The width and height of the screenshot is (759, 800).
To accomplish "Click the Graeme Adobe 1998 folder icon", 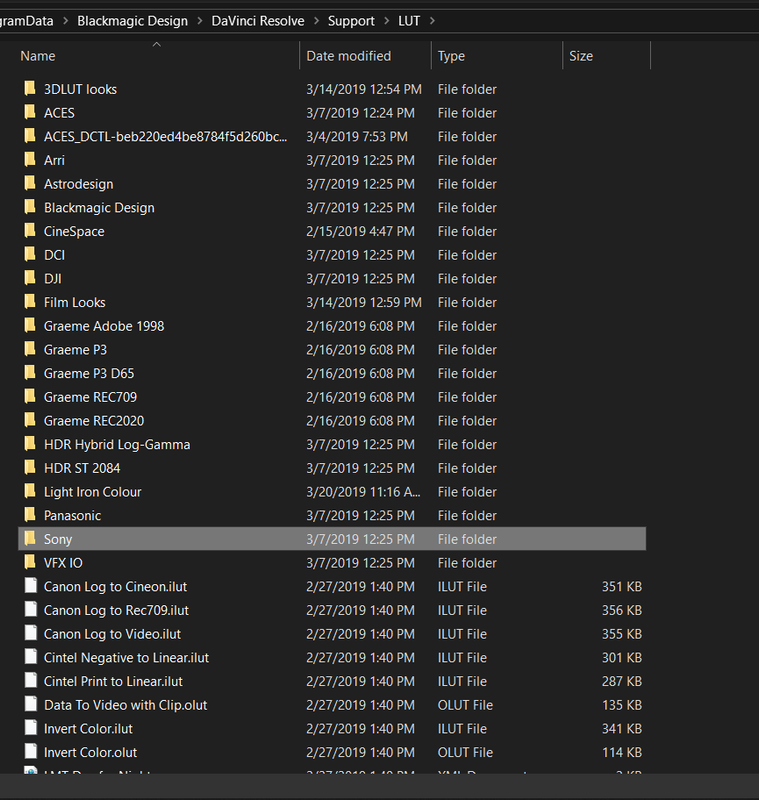I will (30, 326).
